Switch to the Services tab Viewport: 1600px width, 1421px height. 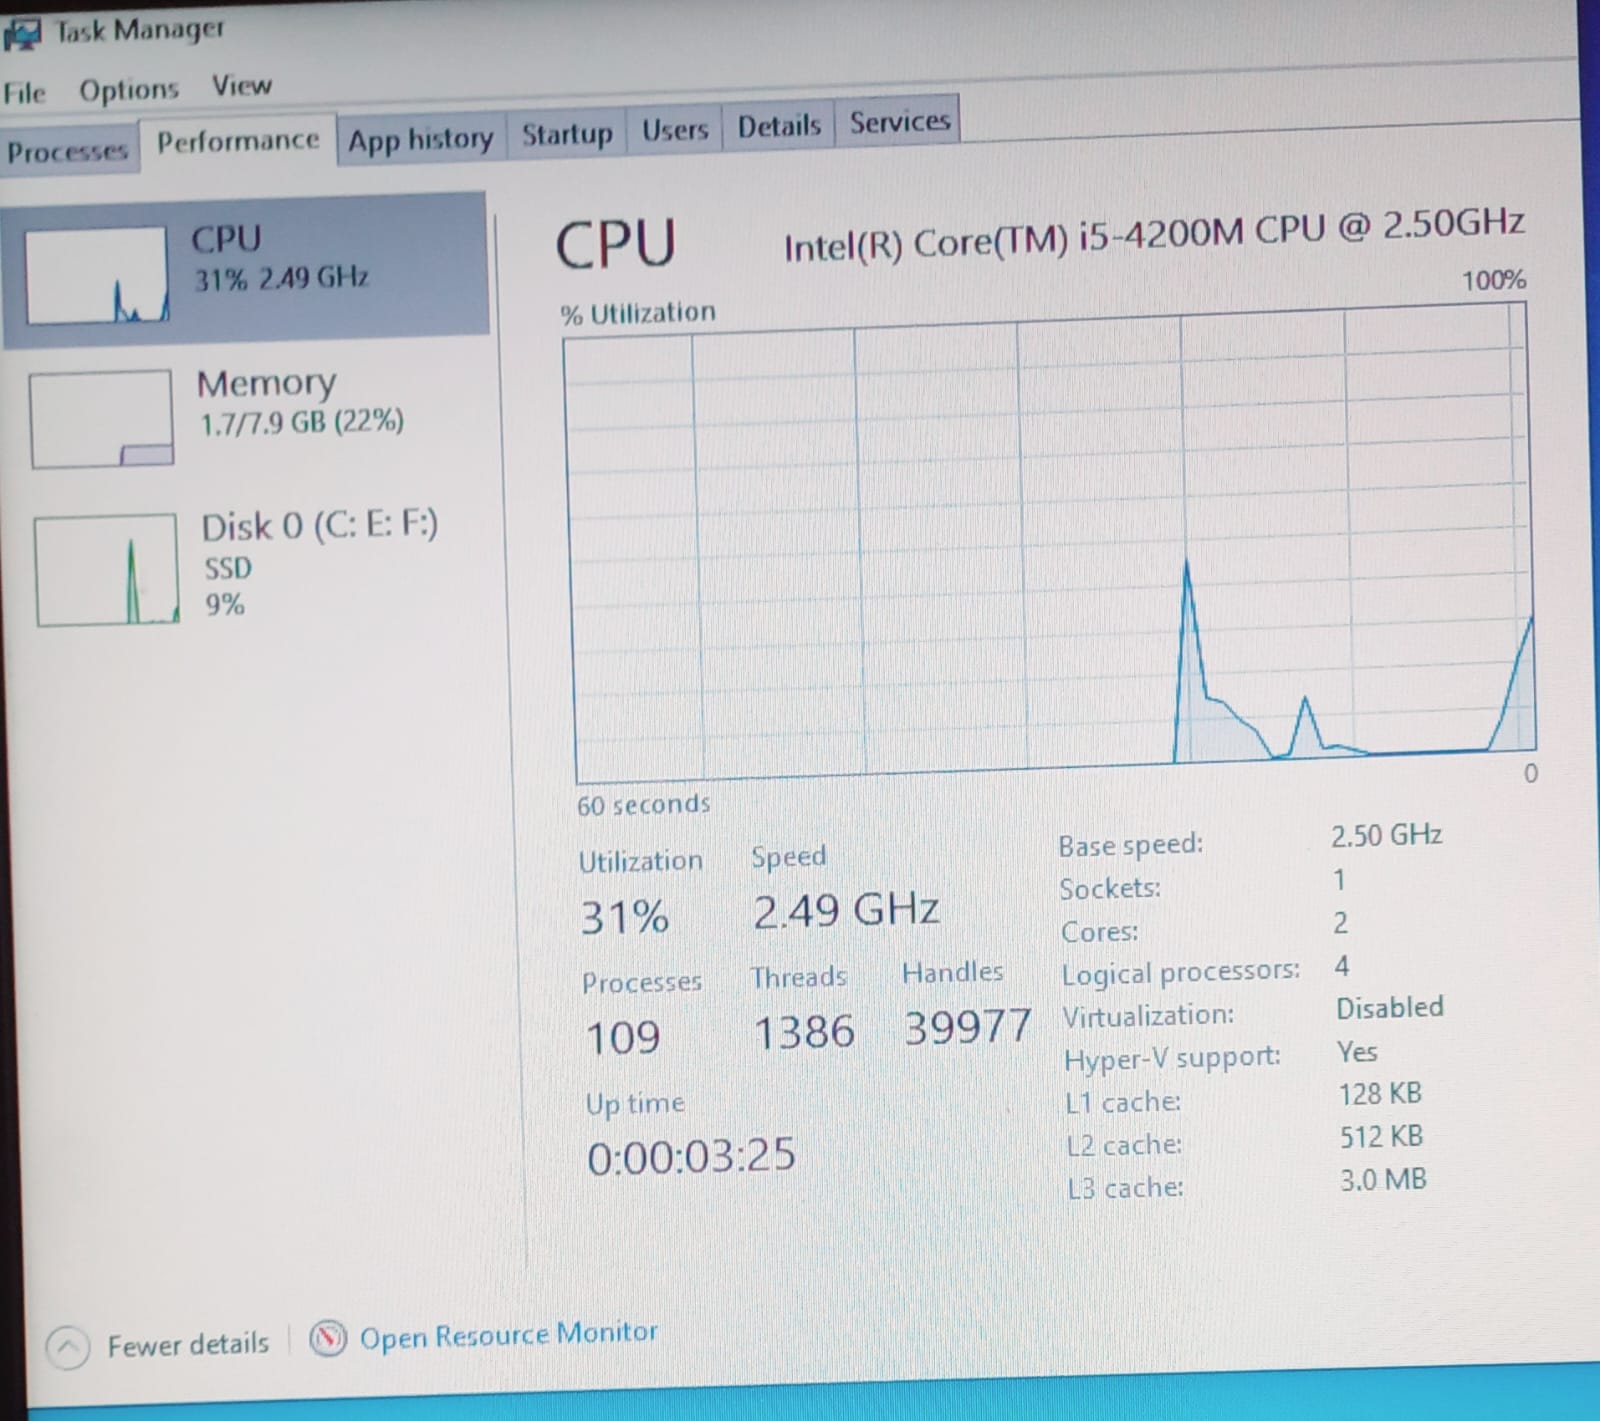tap(899, 122)
